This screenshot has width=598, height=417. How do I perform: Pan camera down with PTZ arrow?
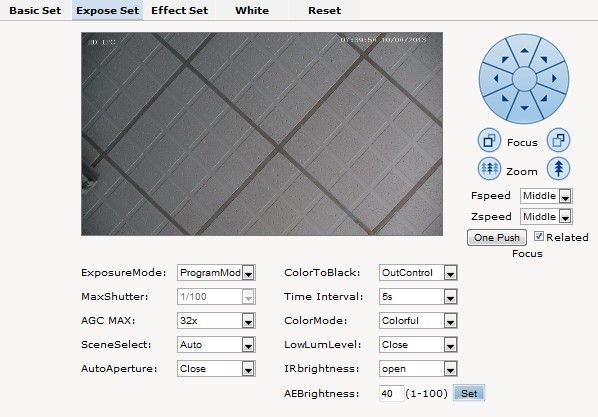524,108
